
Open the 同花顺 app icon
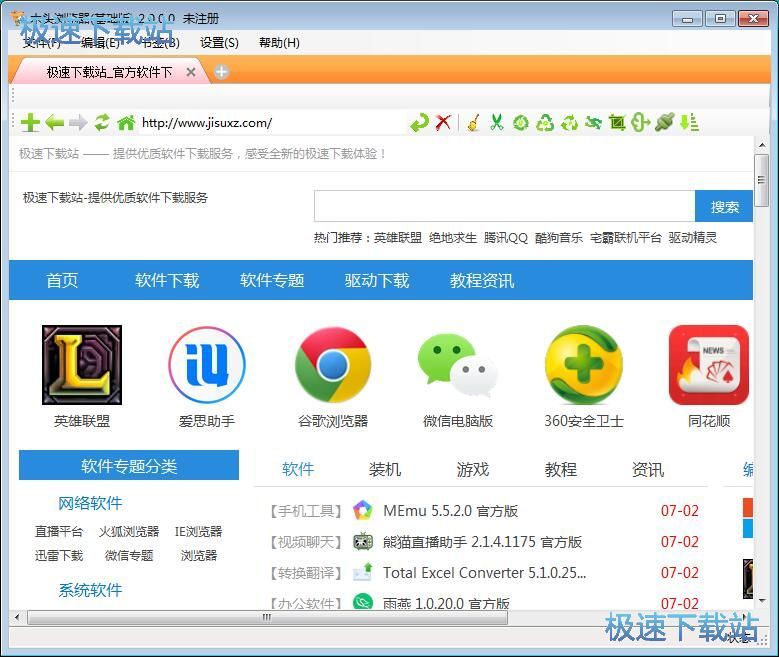click(x=709, y=365)
